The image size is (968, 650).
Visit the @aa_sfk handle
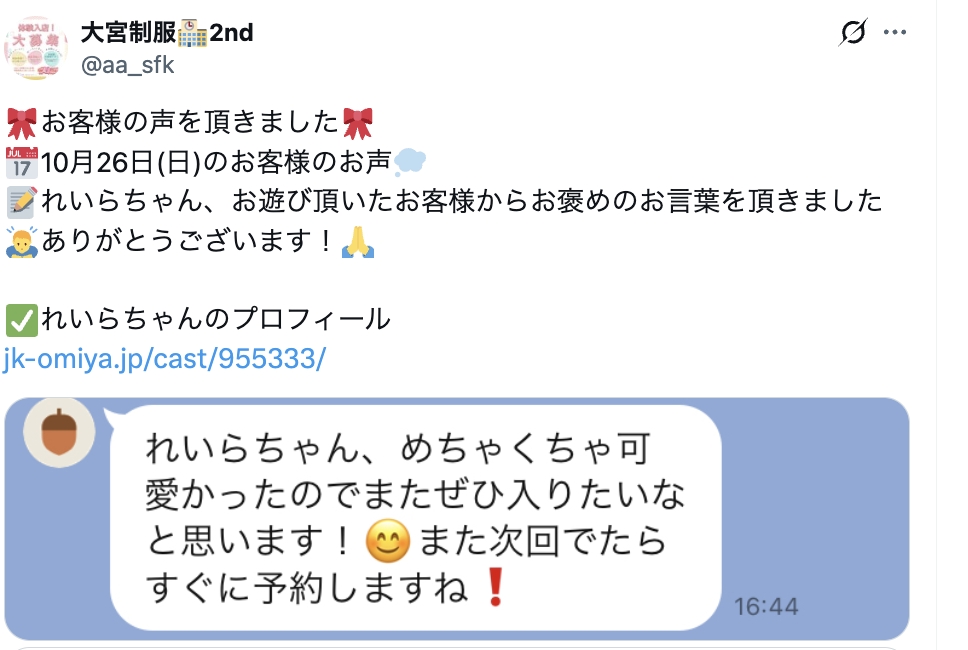[x=128, y=65]
